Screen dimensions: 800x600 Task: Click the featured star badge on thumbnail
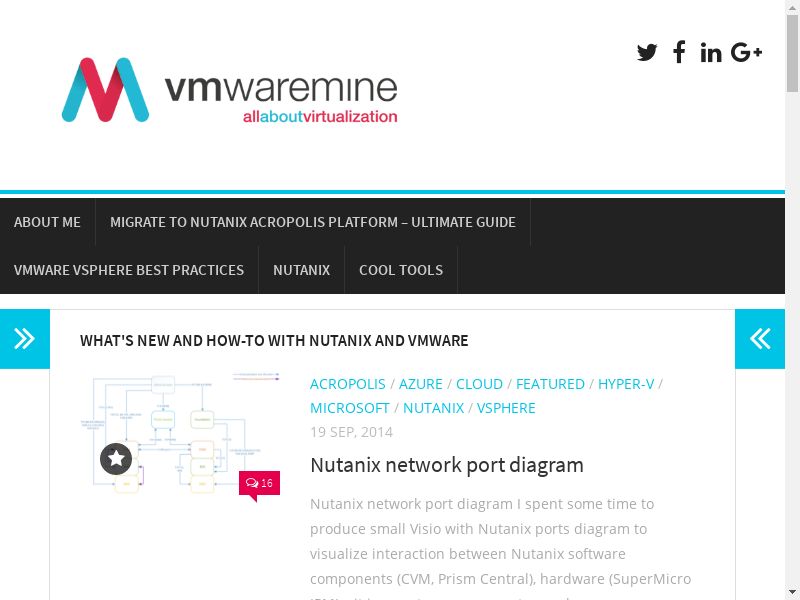(116, 459)
